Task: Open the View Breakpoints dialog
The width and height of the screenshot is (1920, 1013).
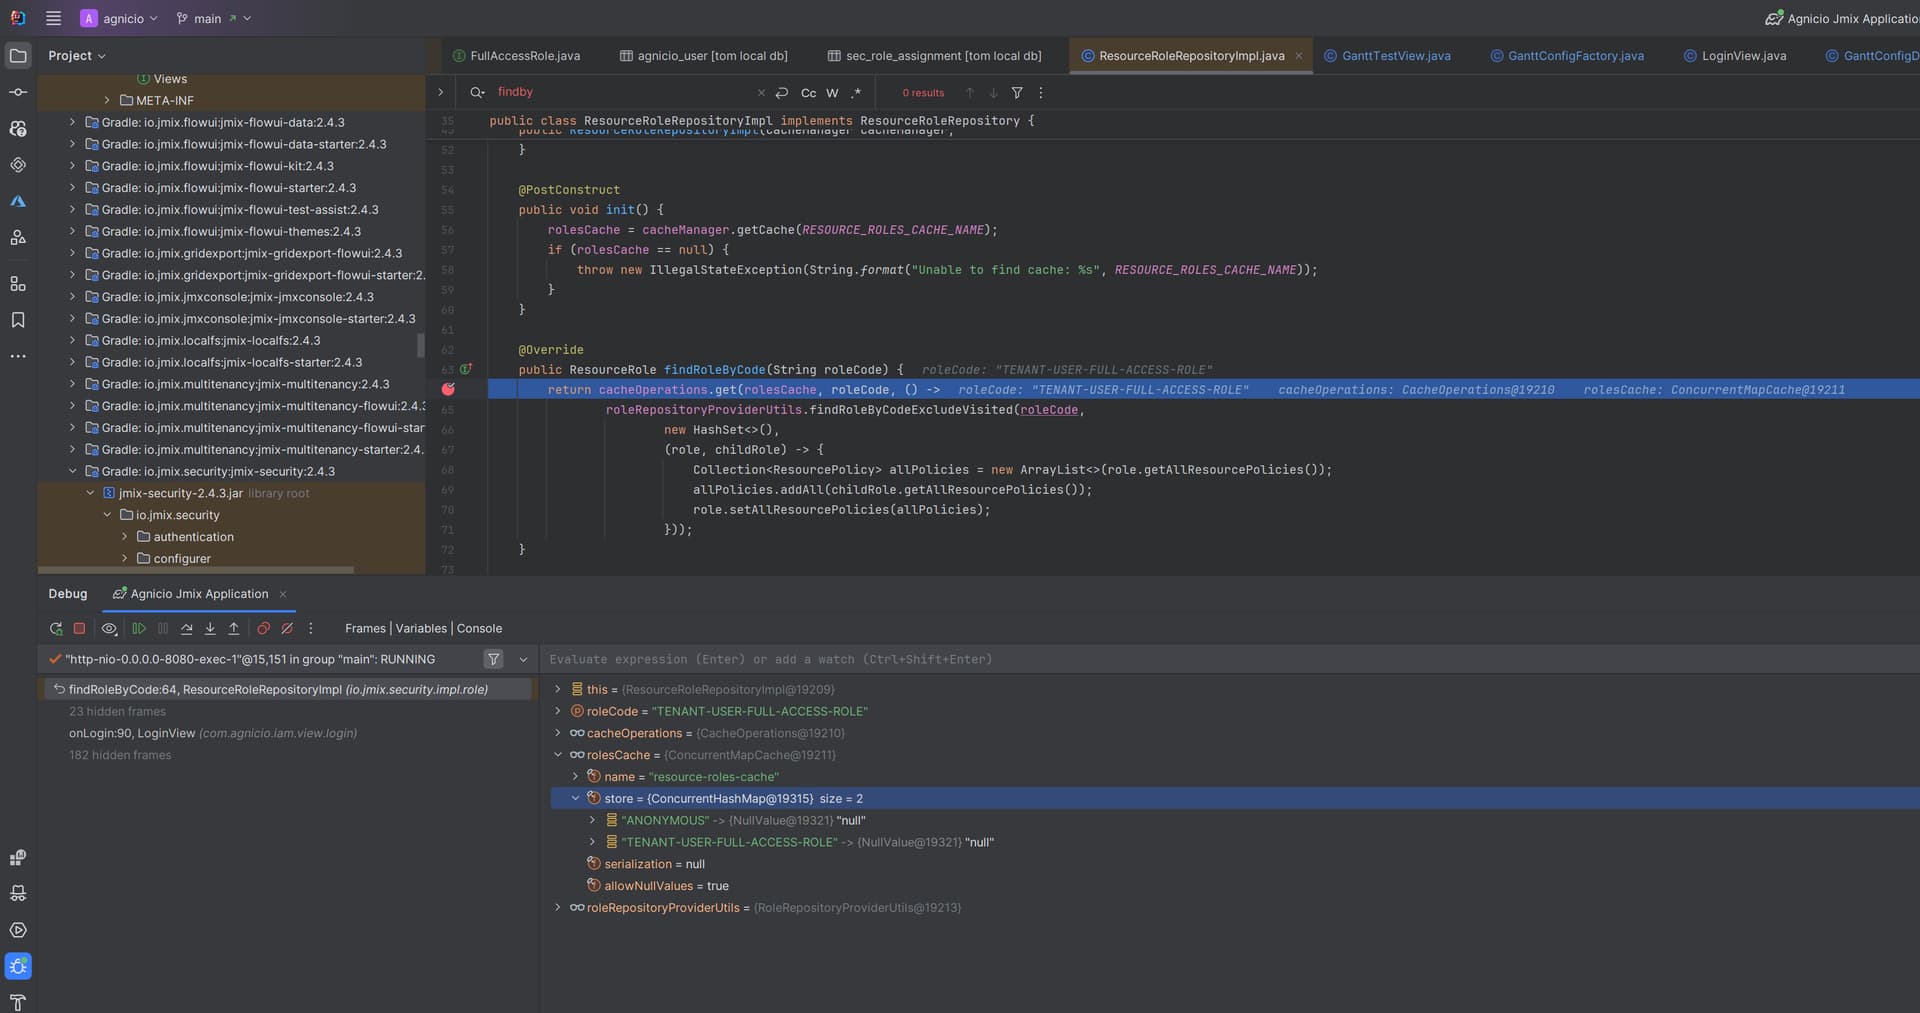Action: pyautogui.click(x=263, y=629)
